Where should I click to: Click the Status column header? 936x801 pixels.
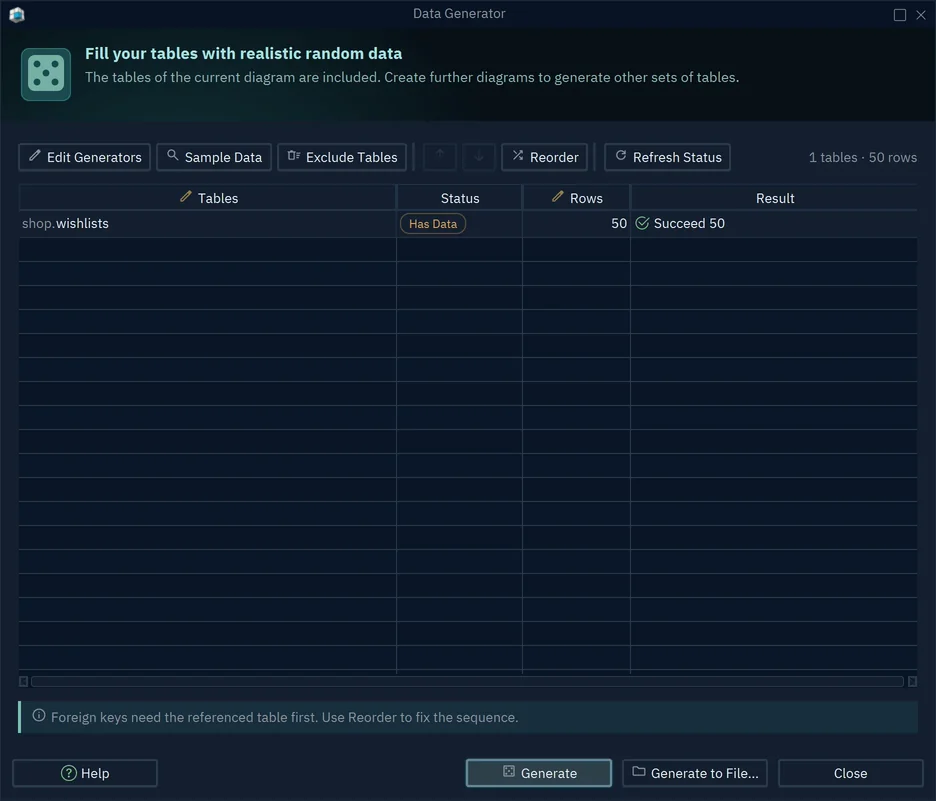click(x=460, y=198)
